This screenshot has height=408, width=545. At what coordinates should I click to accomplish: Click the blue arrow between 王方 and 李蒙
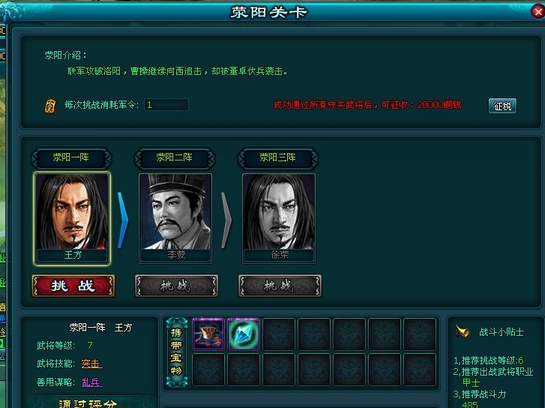click(x=123, y=220)
